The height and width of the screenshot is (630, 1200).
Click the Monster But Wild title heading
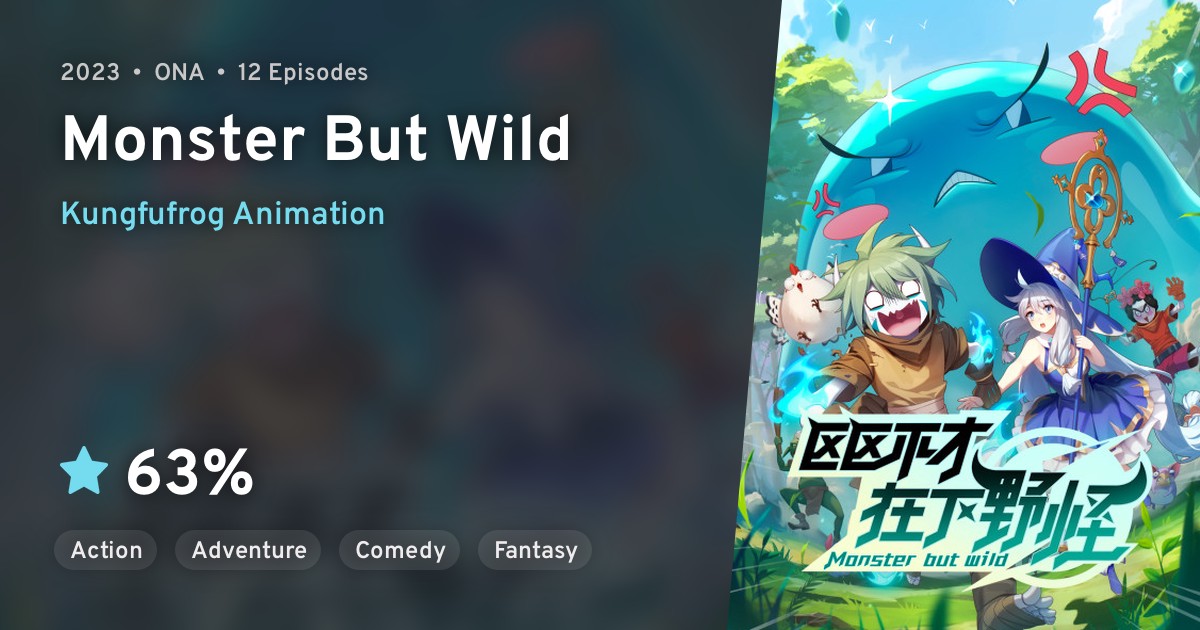pyautogui.click(x=316, y=140)
